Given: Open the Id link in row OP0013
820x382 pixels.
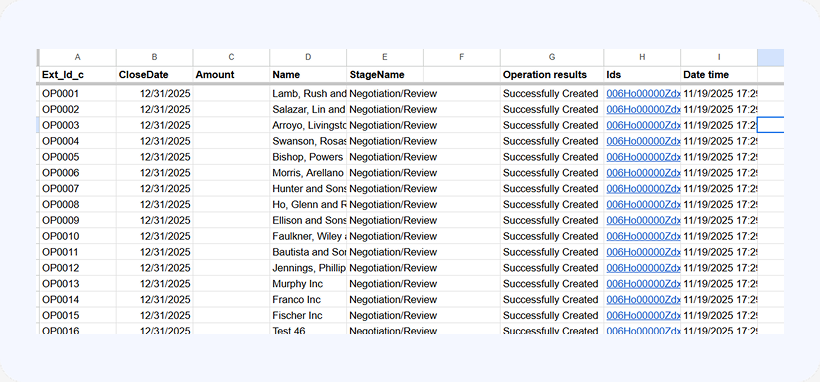Looking at the screenshot, I should point(643,284).
